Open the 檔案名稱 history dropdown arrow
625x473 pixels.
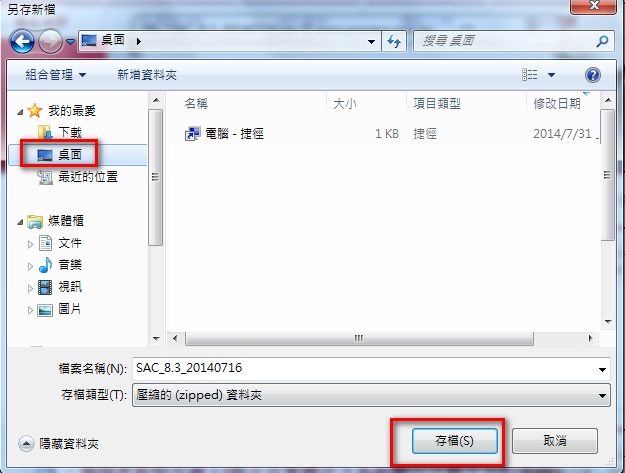(x=602, y=369)
